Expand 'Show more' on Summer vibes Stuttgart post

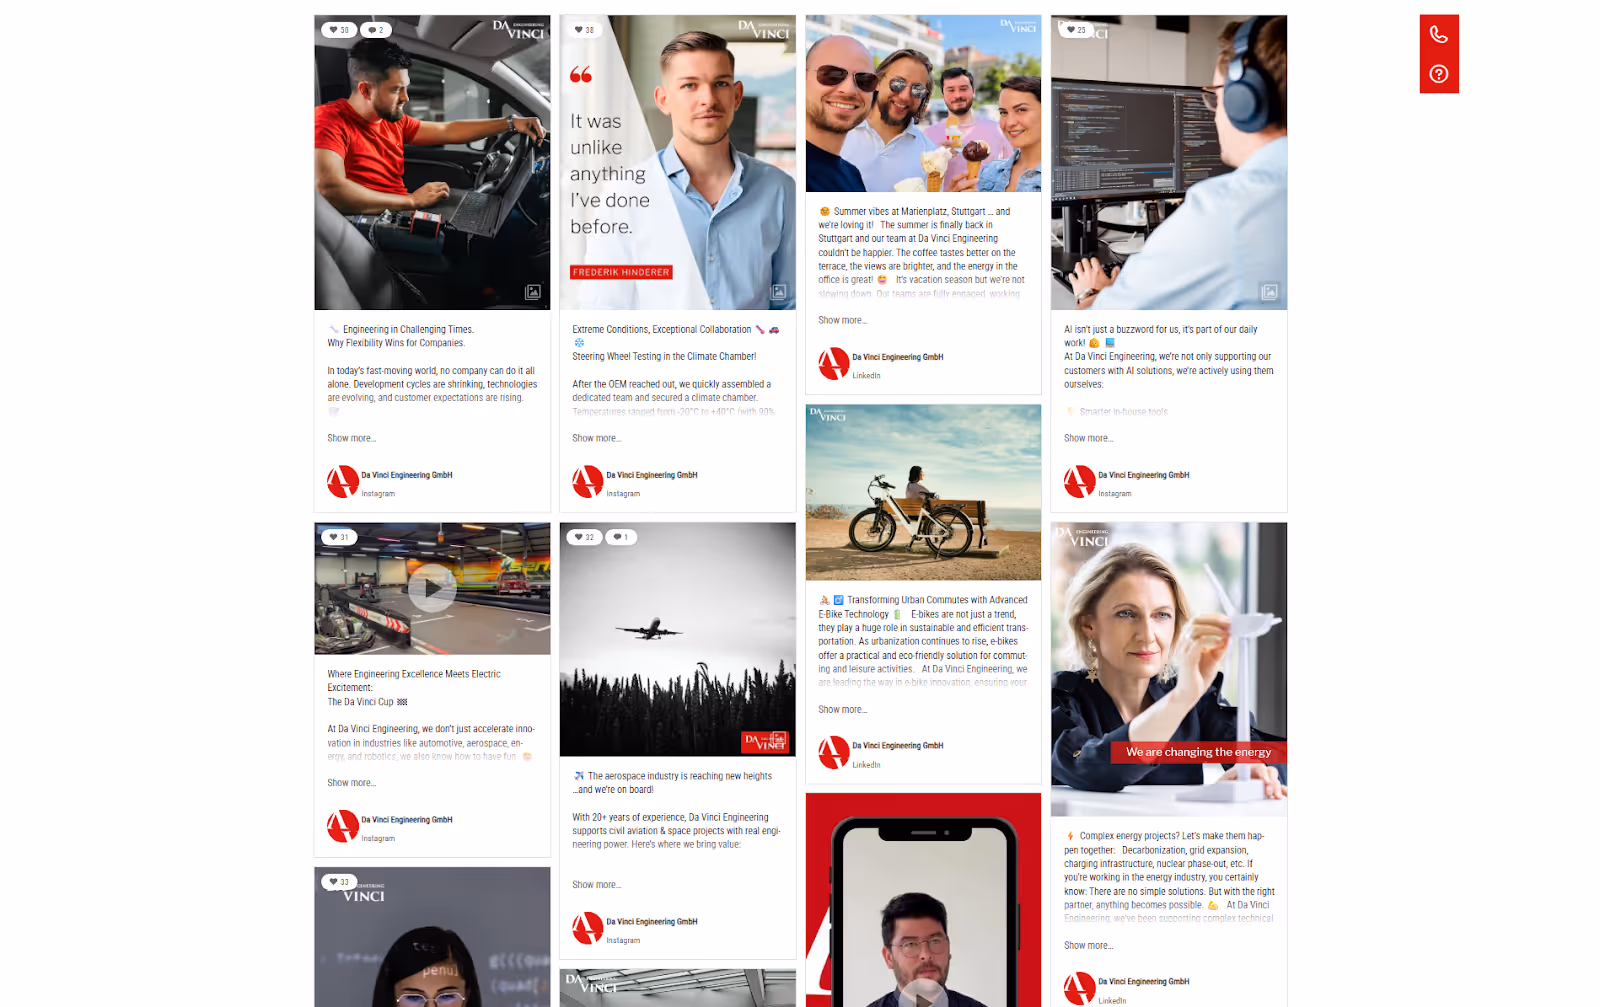click(843, 320)
